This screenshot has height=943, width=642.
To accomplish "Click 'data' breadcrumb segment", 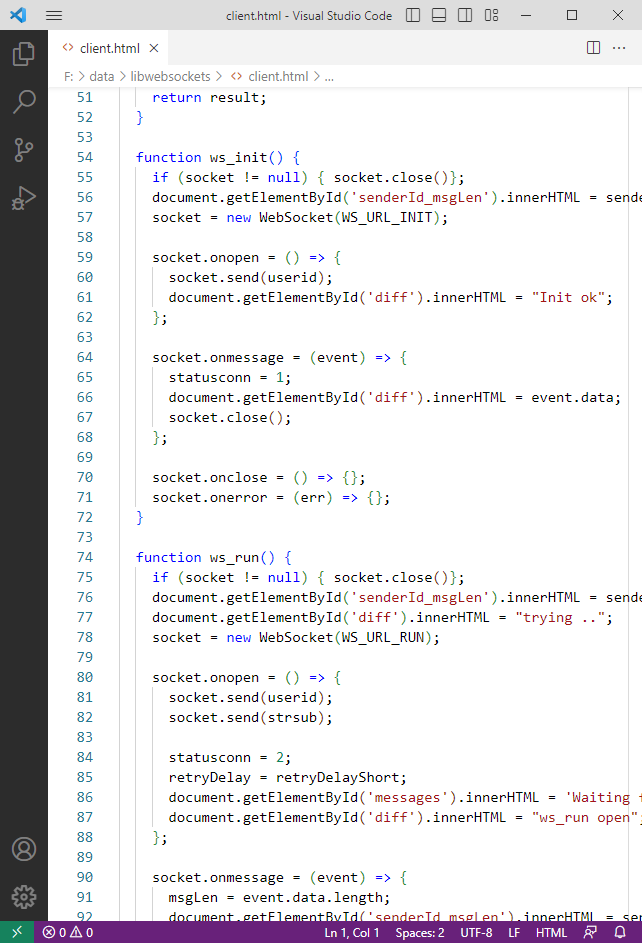I will pos(102,76).
